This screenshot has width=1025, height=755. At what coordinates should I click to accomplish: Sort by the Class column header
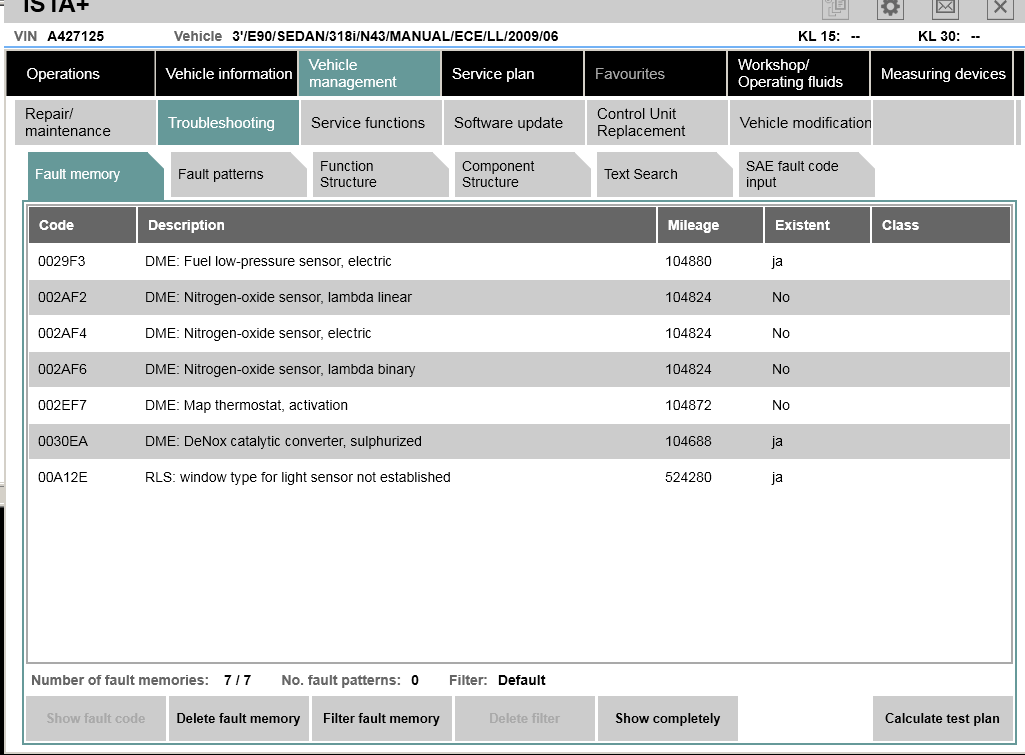click(x=941, y=225)
